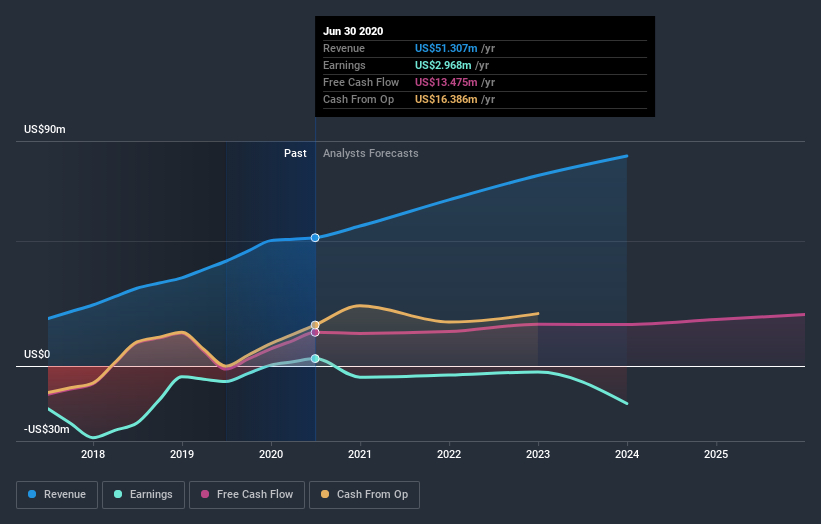The image size is (821, 524).
Task: Click the Analysts Forecasts label
Action: tap(371, 153)
